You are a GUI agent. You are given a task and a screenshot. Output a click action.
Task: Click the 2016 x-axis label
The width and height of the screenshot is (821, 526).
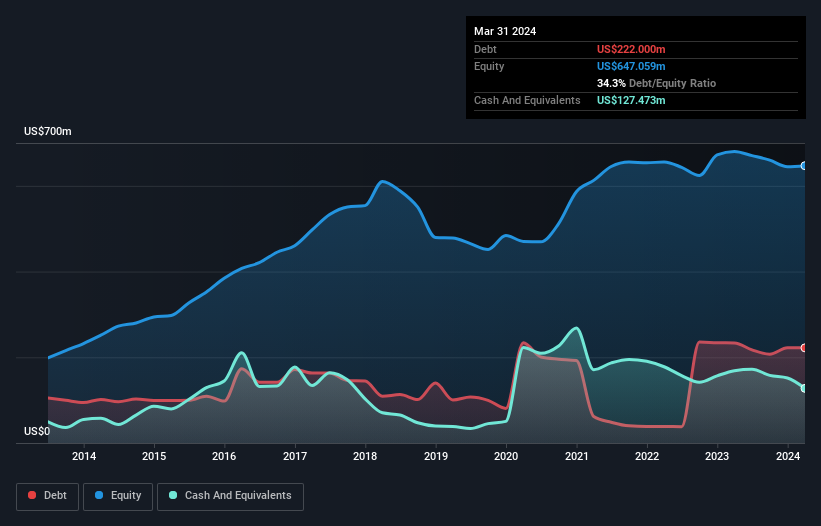click(x=224, y=456)
